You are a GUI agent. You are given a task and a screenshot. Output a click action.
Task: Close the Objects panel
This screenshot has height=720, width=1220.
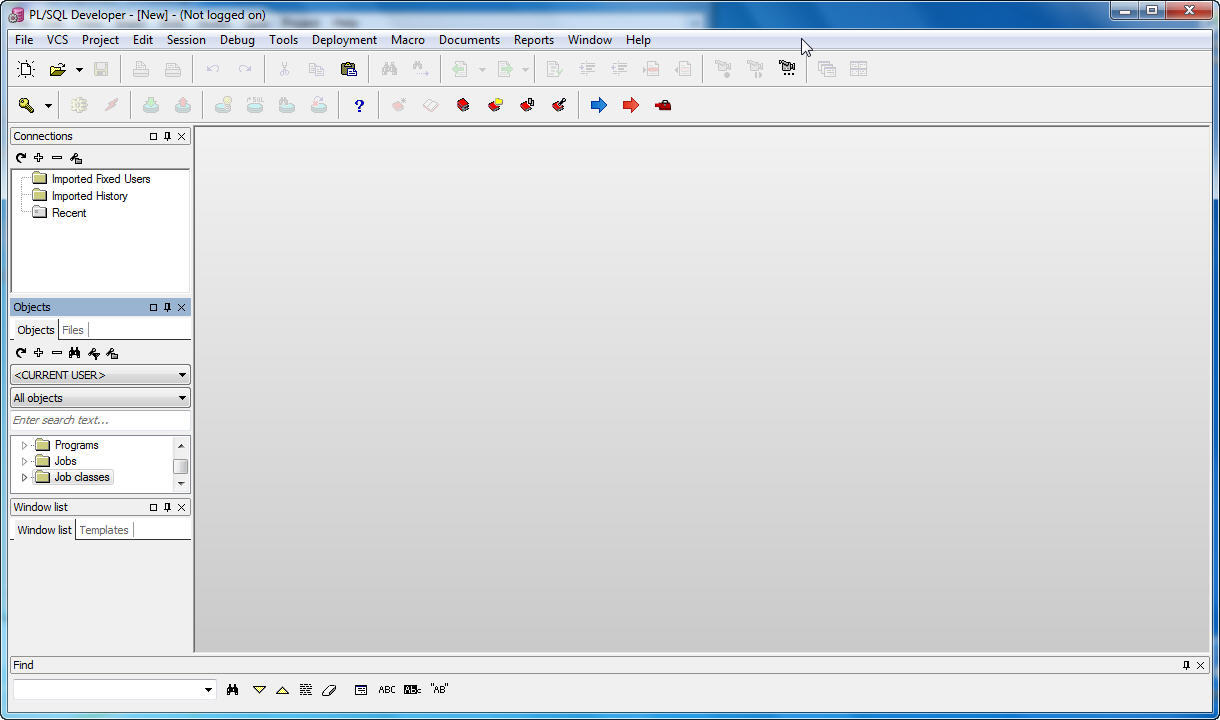[181, 307]
